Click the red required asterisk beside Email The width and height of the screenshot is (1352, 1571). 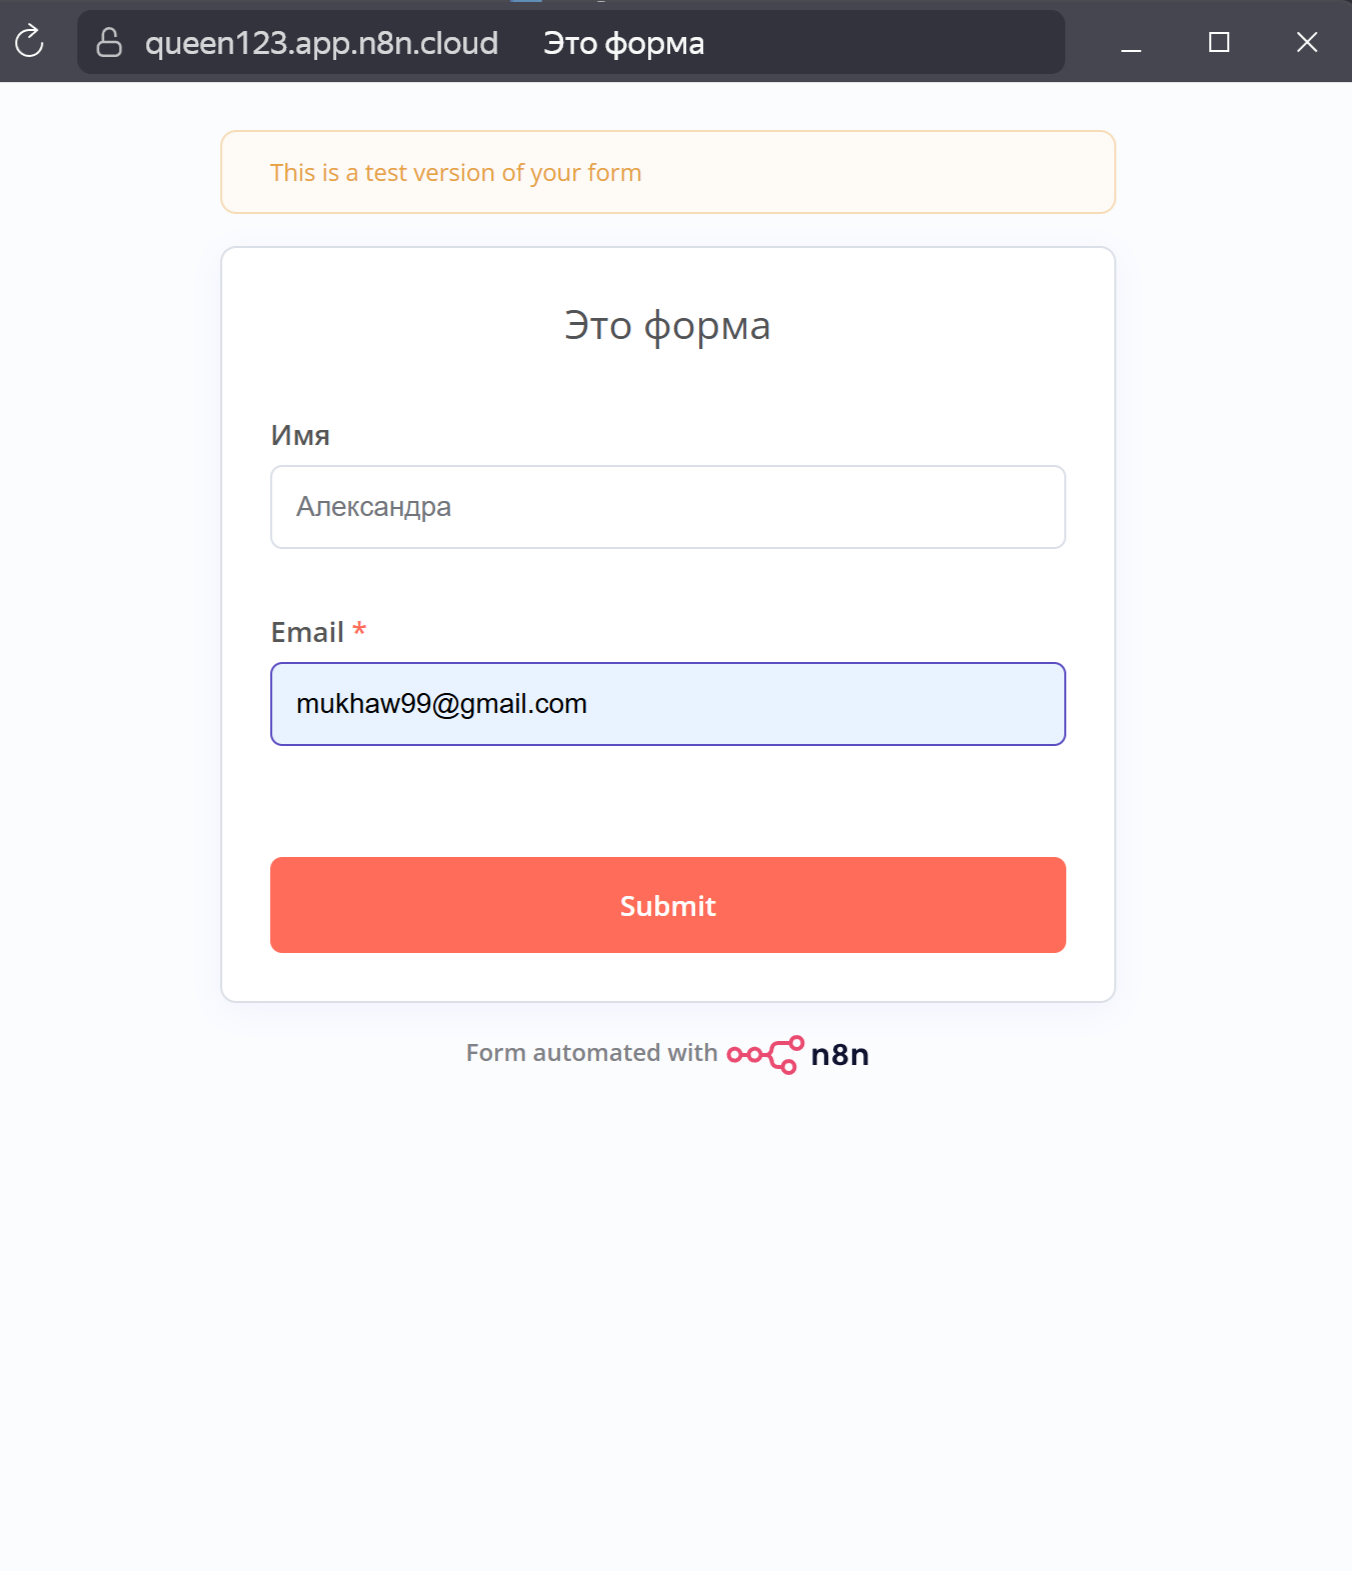[359, 630]
